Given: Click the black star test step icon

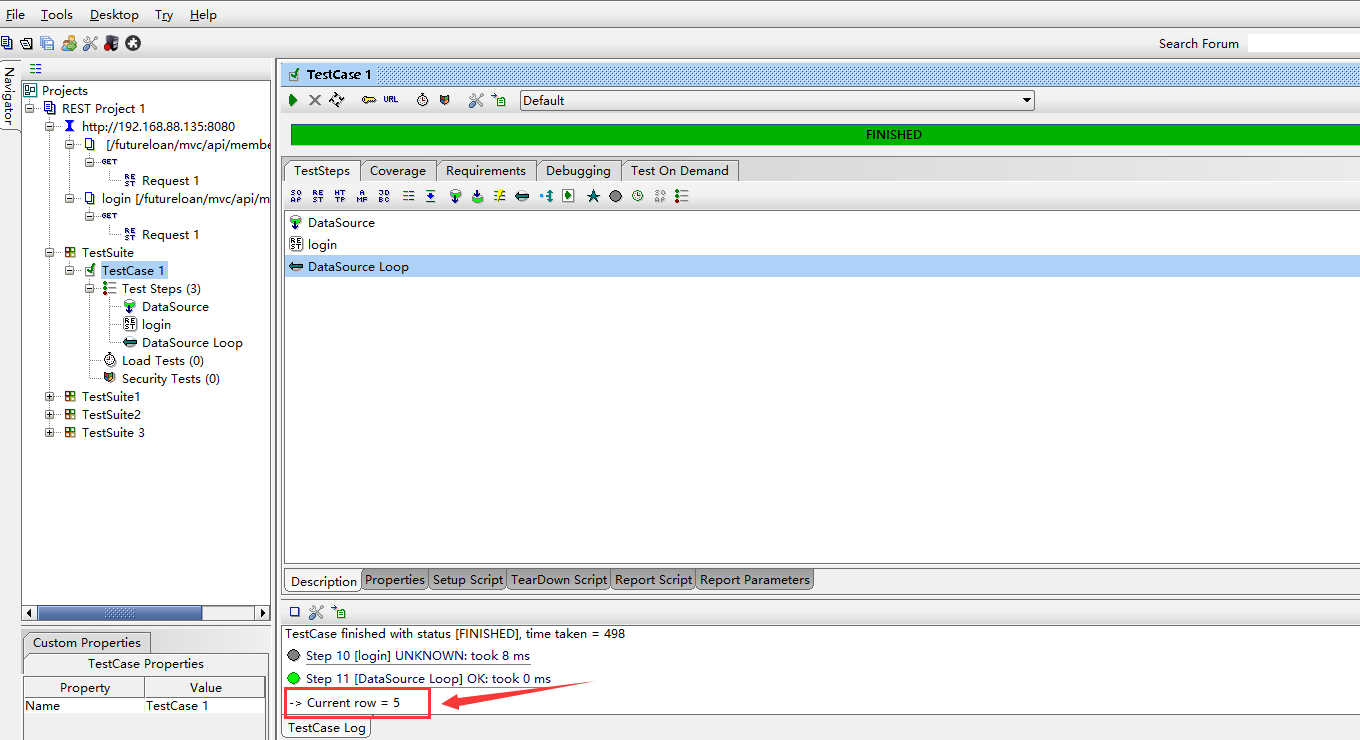Looking at the screenshot, I should (593, 196).
